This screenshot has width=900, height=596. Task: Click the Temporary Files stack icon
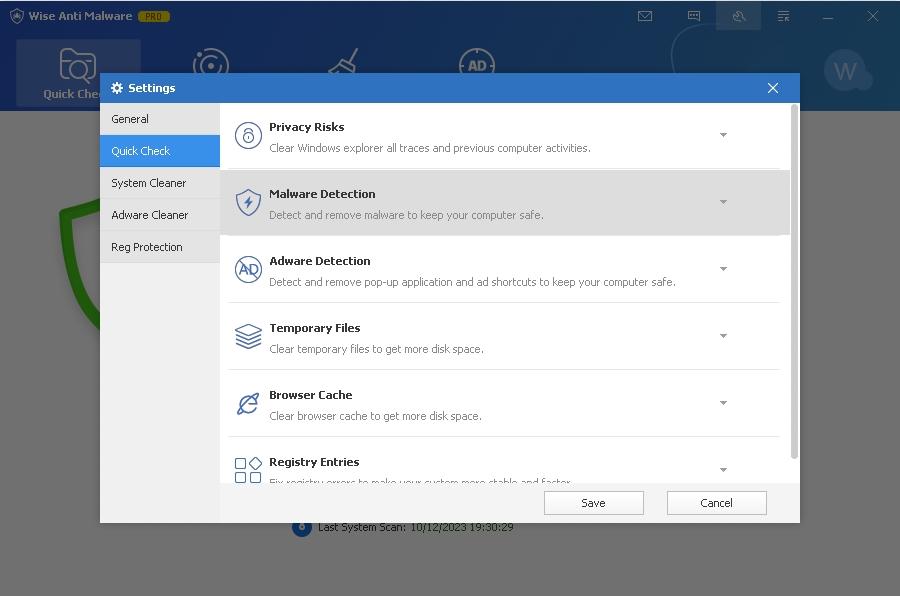pos(248,336)
